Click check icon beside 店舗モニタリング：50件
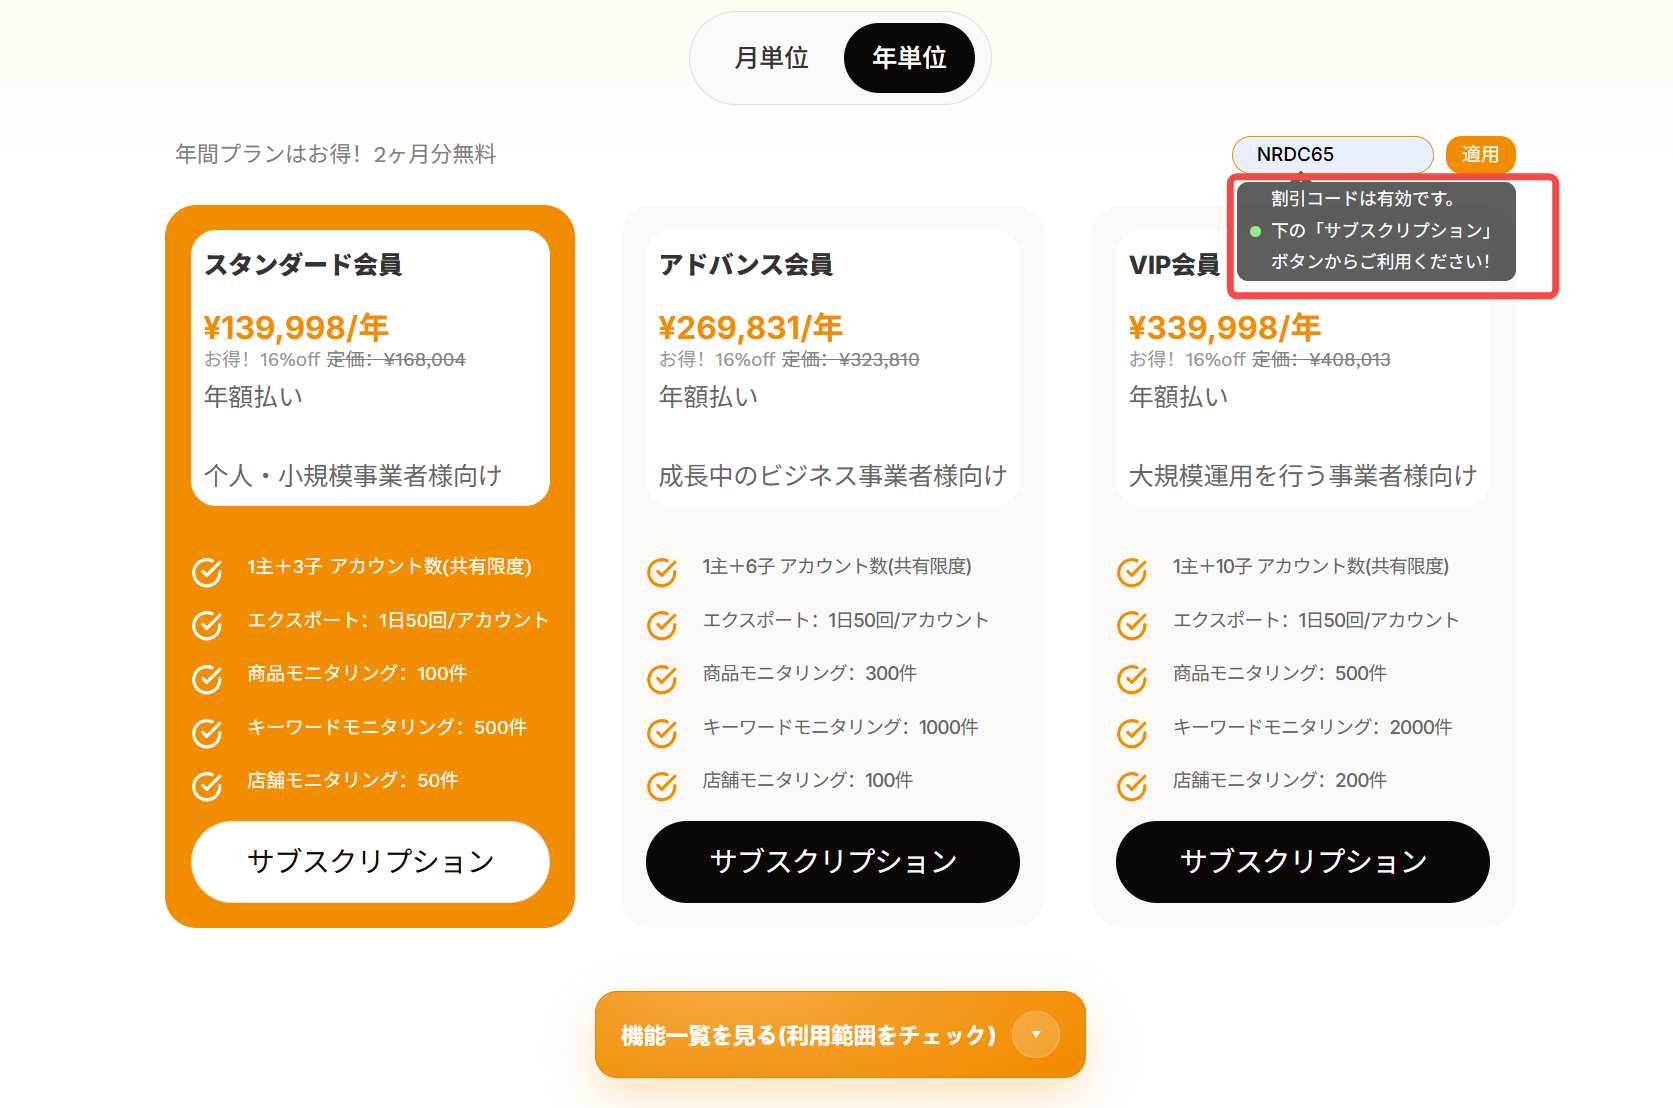Image resolution: width=1673 pixels, height=1108 pixels. pyautogui.click(x=207, y=786)
